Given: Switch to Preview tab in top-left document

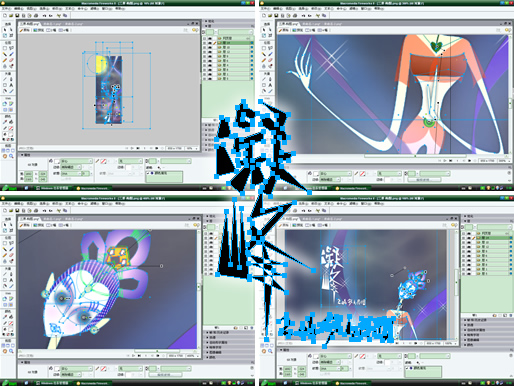Looking at the screenshot, I should tap(39, 30).
